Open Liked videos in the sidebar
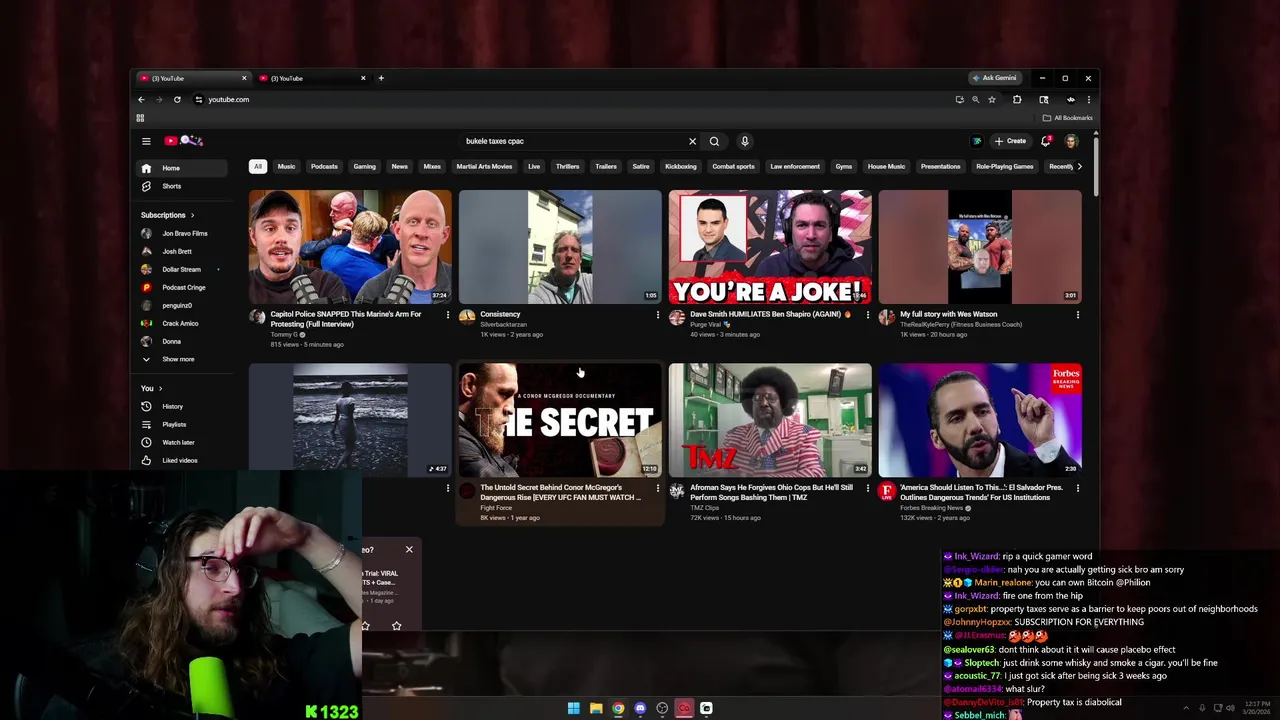Viewport: 1280px width, 720px height. (180, 460)
